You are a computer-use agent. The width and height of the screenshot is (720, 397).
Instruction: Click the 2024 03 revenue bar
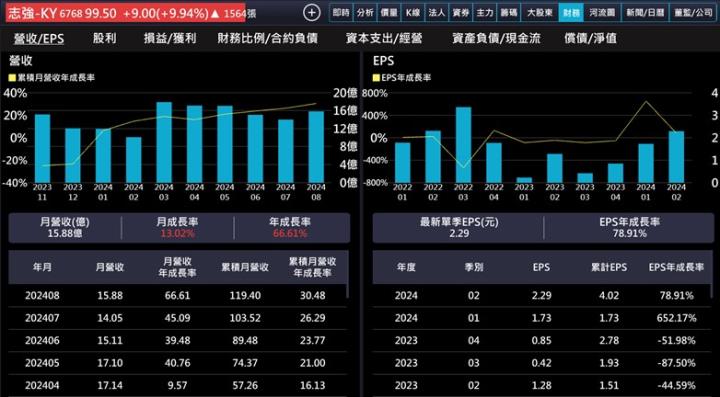point(164,142)
